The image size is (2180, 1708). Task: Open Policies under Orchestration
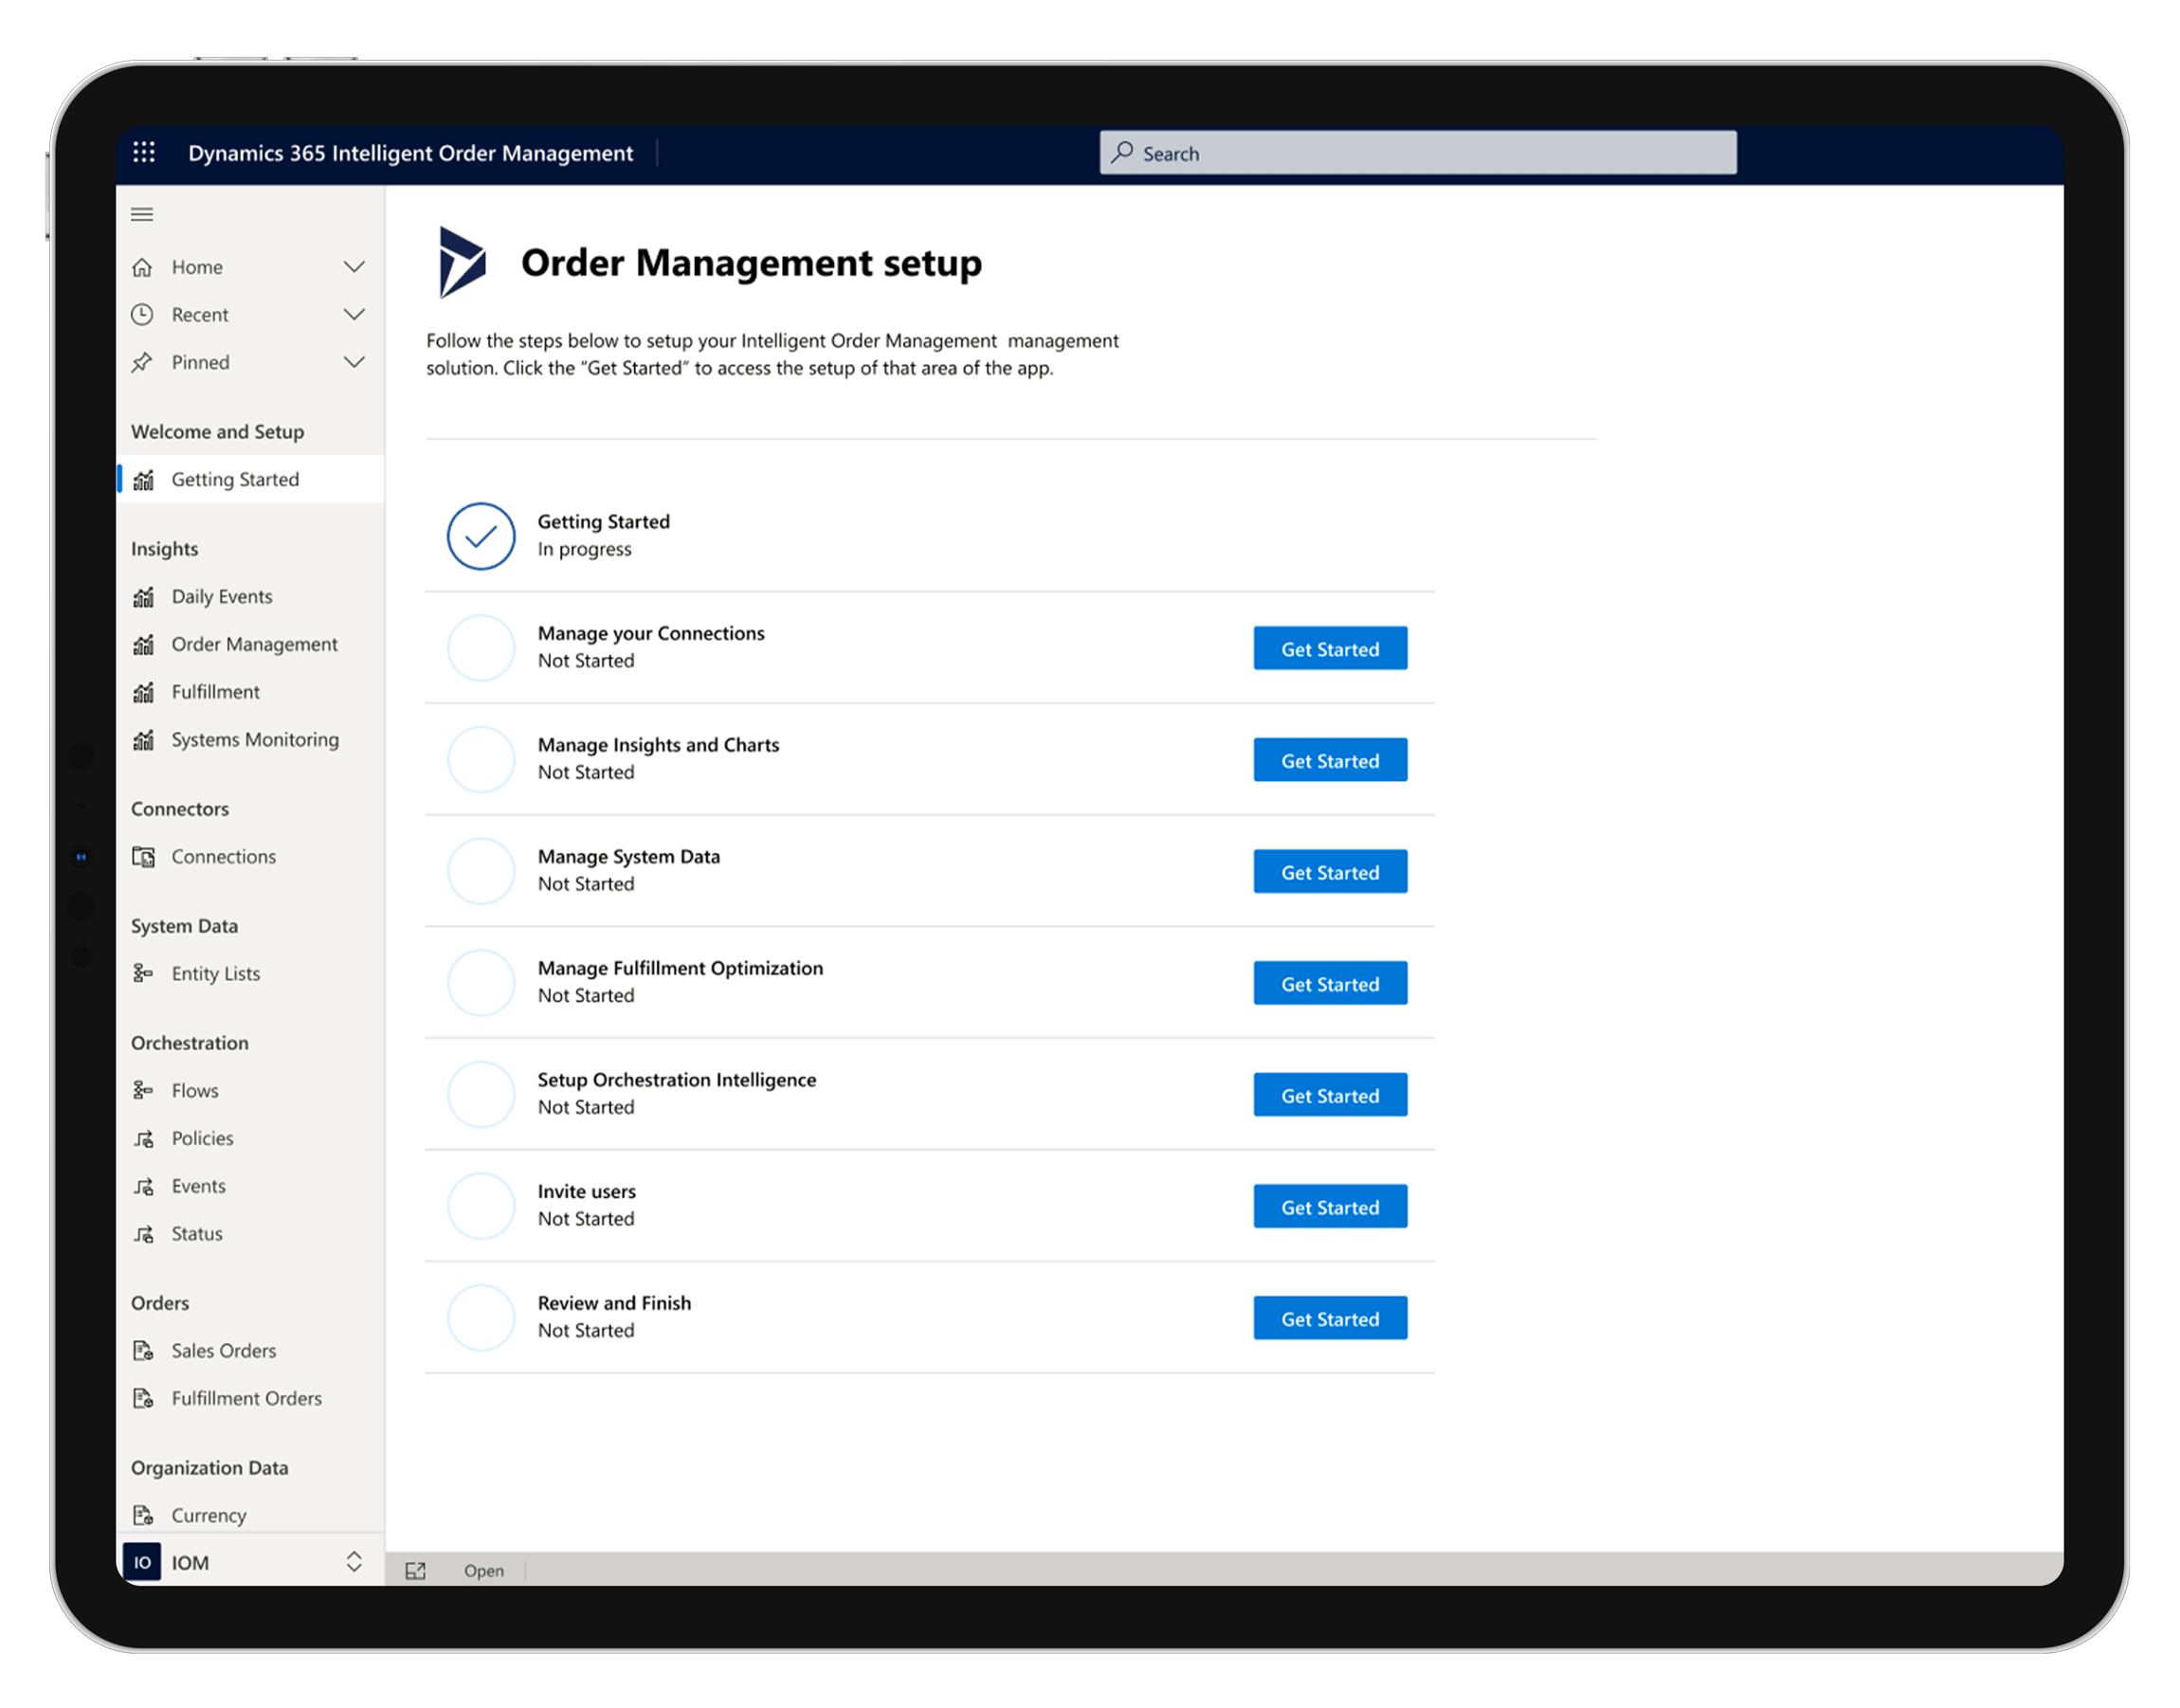(250, 1139)
